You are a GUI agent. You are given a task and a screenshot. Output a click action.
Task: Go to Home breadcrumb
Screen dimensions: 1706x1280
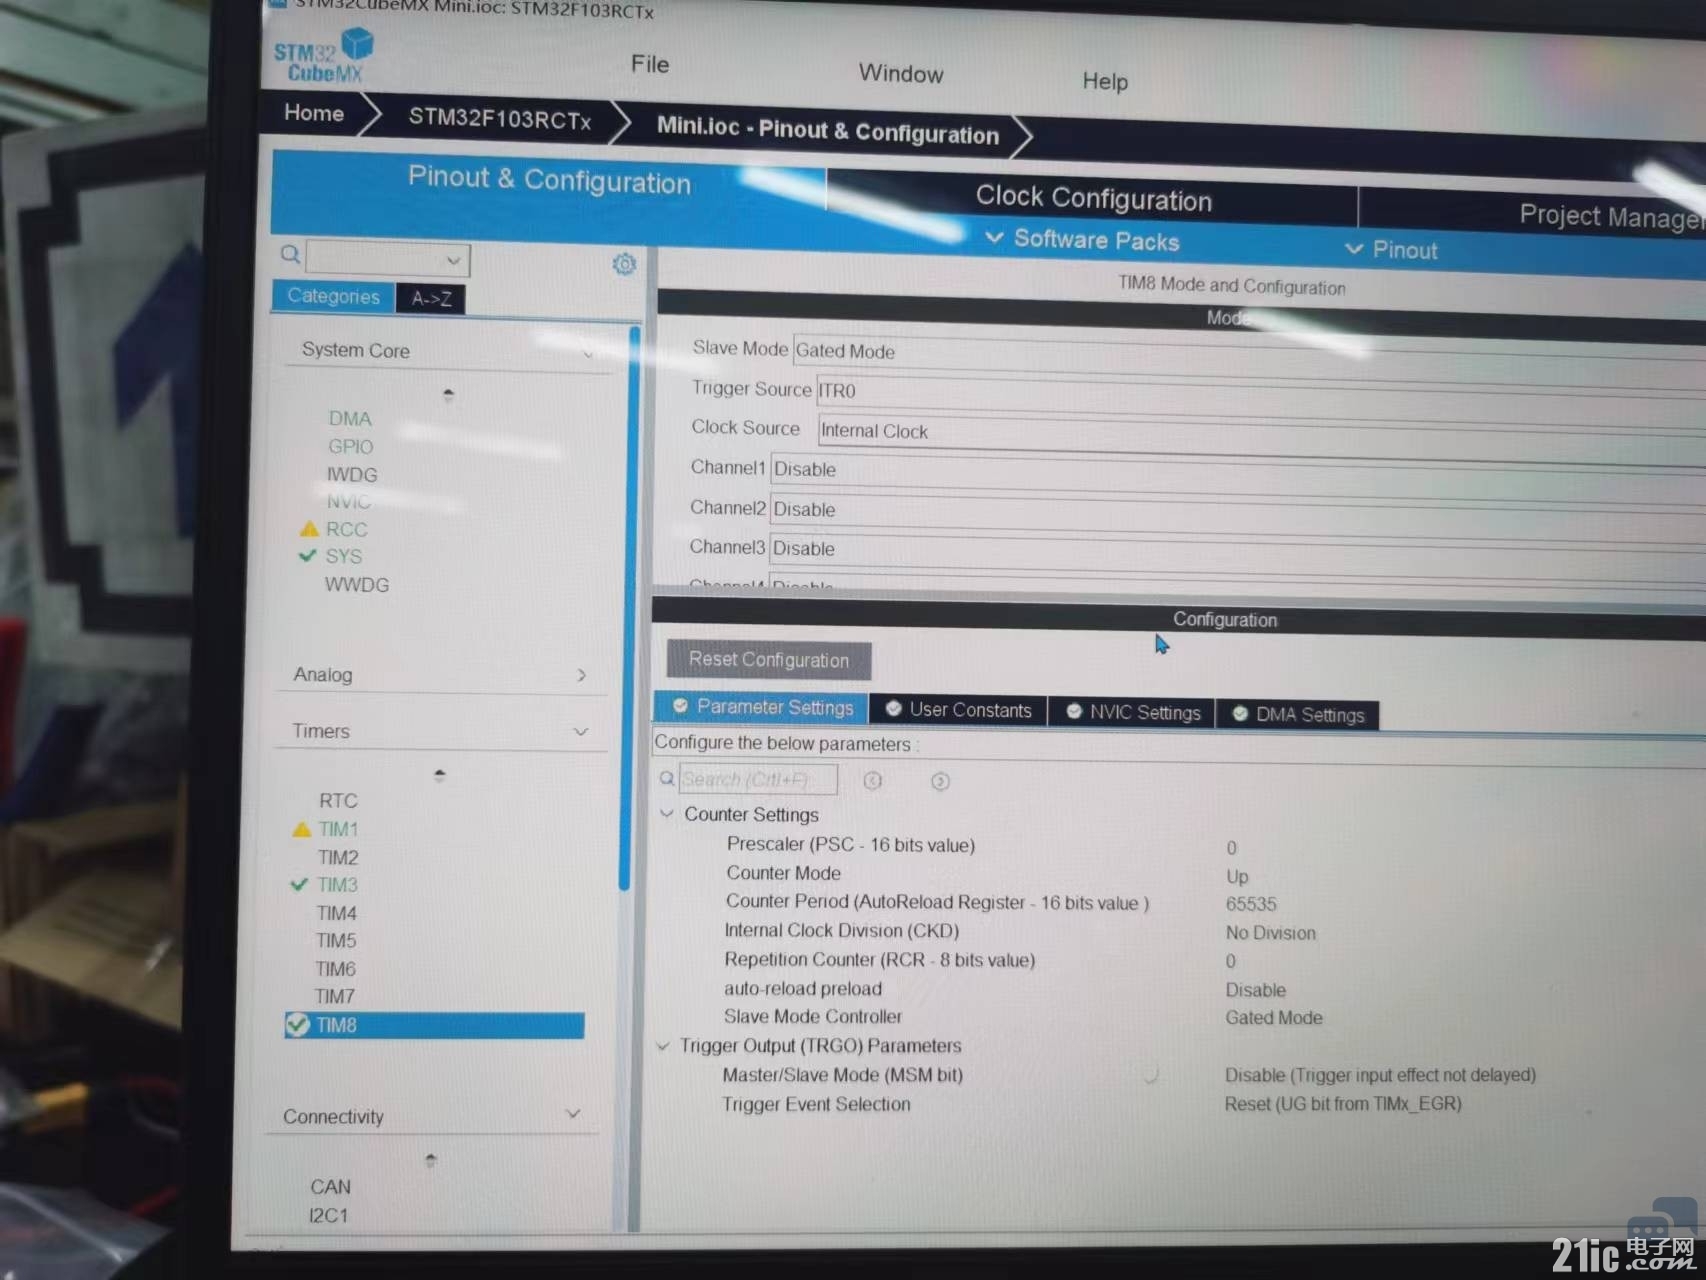click(314, 112)
